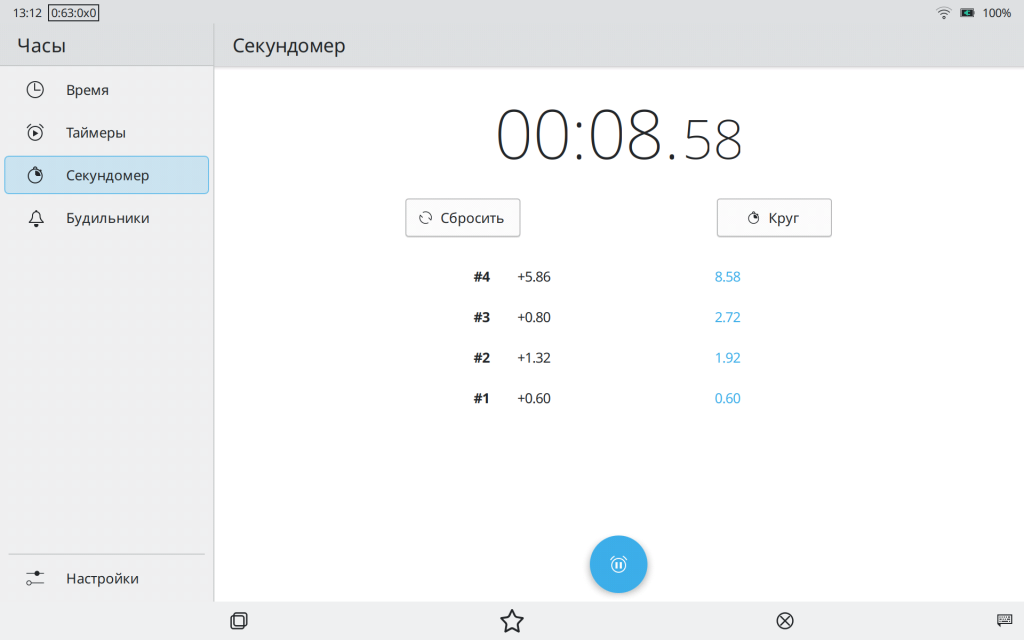This screenshot has width=1024, height=640.
Task: Pause the running stopwatch
Action: pos(618,565)
